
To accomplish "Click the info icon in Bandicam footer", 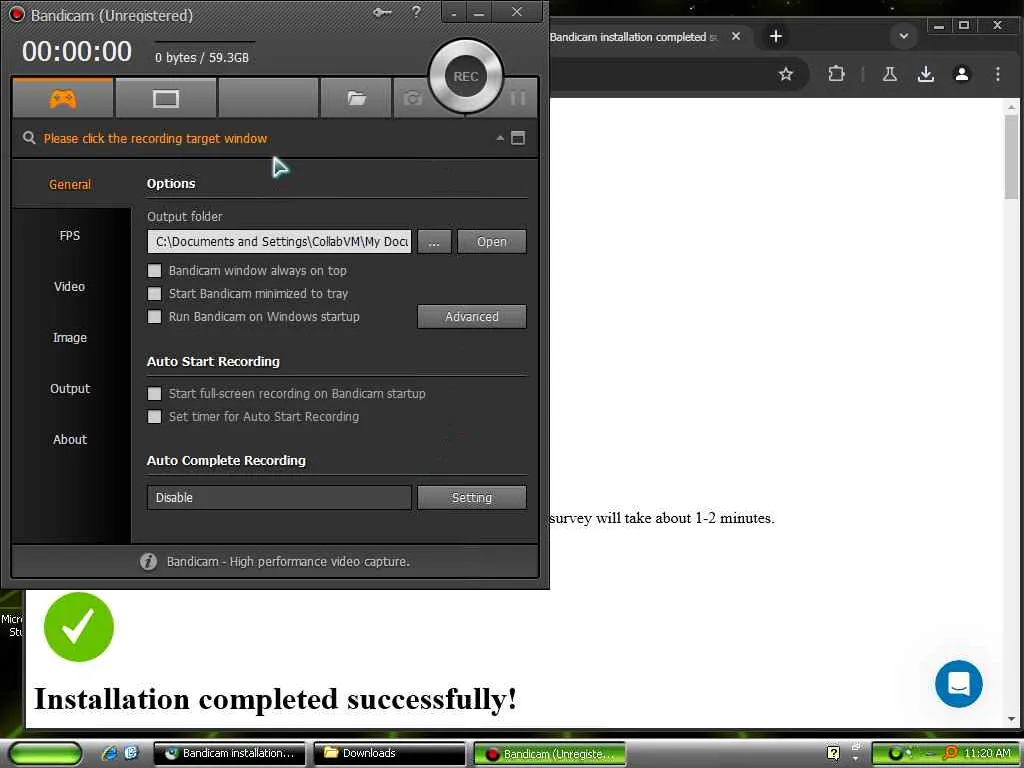I will tap(148, 561).
